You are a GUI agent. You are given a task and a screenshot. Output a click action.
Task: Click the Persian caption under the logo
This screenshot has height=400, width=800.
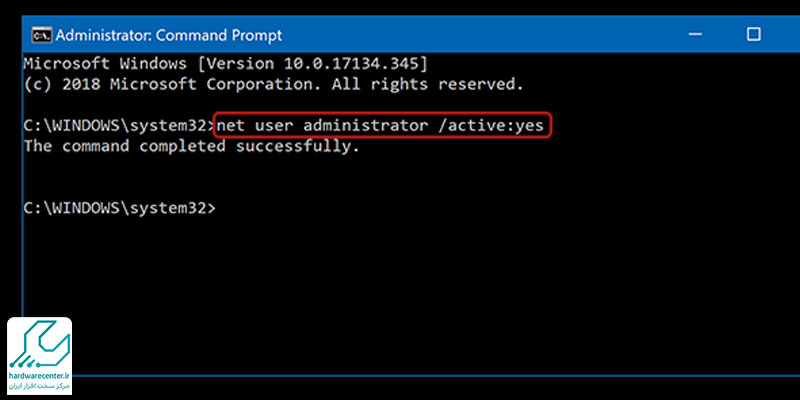(39, 385)
